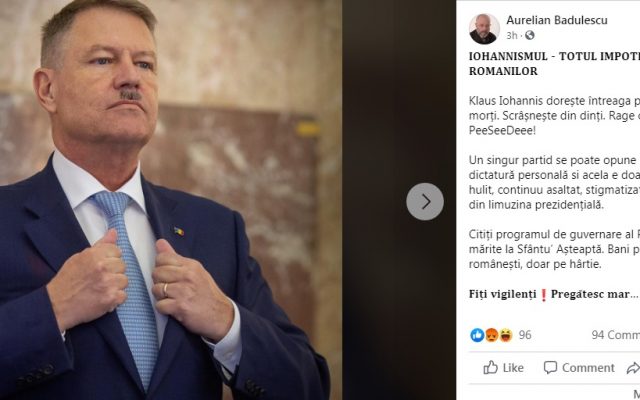Image resolution: width=640 pixels, height=400 pixels.
Task: Click the angry reaction emoji icon
Action: coord(492,335)
